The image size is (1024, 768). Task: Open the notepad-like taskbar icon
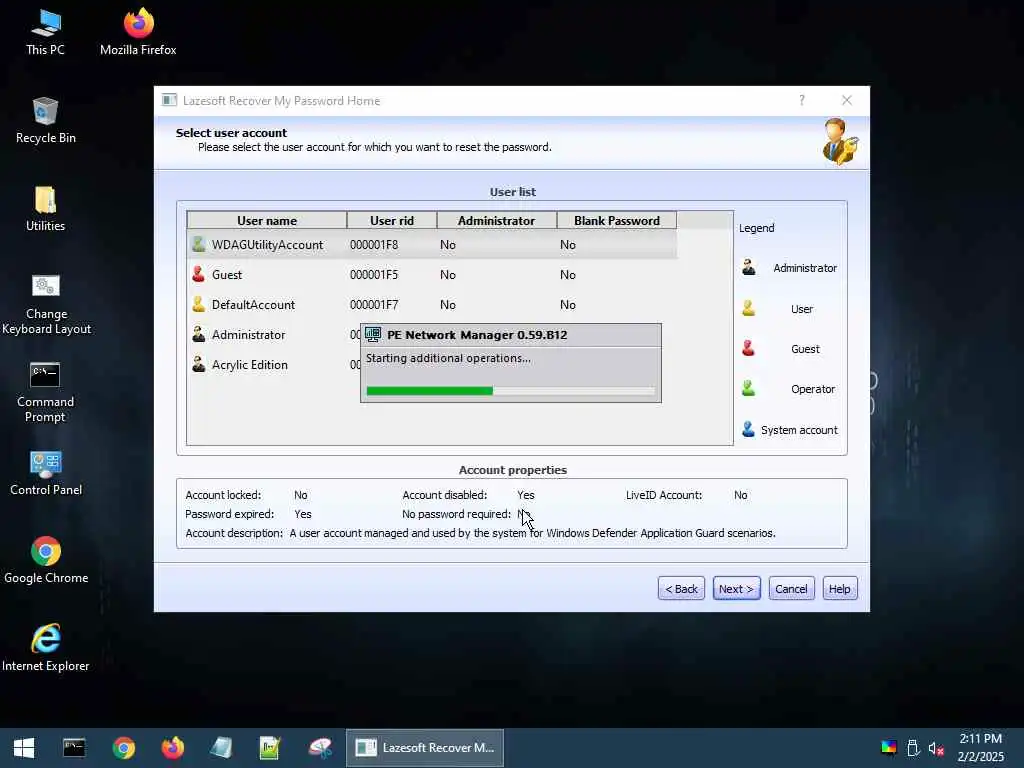(x=221, y=748)
